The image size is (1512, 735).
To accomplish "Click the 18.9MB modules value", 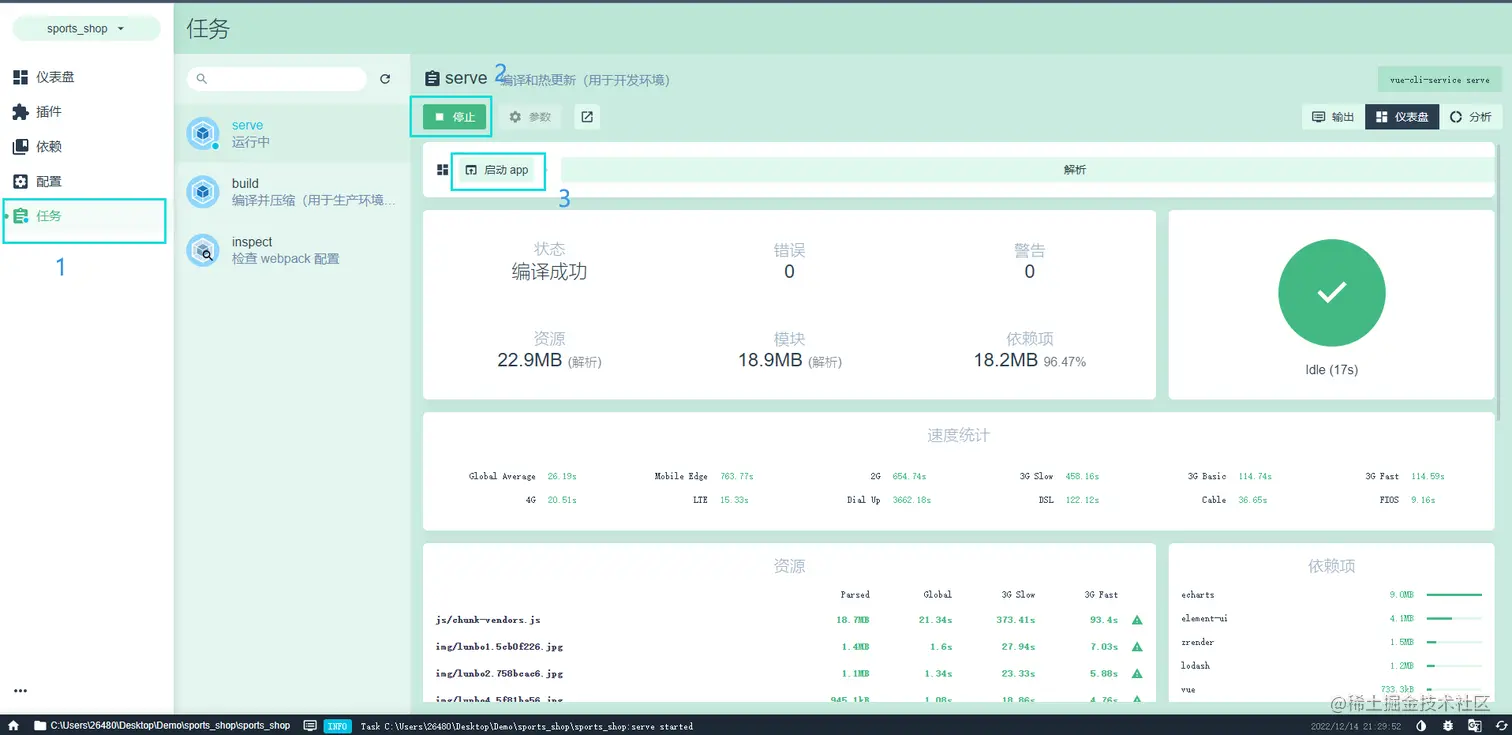I will pyautogui.click(x=770, y=360).
